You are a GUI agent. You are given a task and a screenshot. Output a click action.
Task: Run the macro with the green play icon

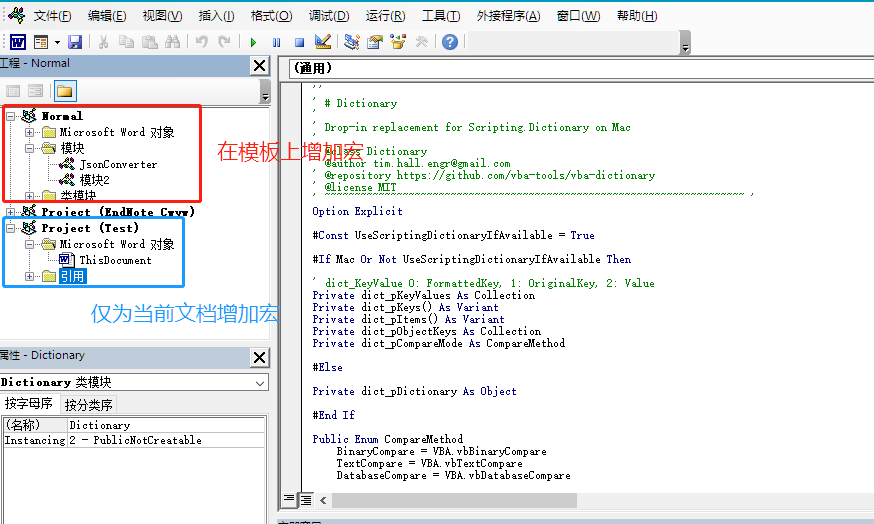254,42
